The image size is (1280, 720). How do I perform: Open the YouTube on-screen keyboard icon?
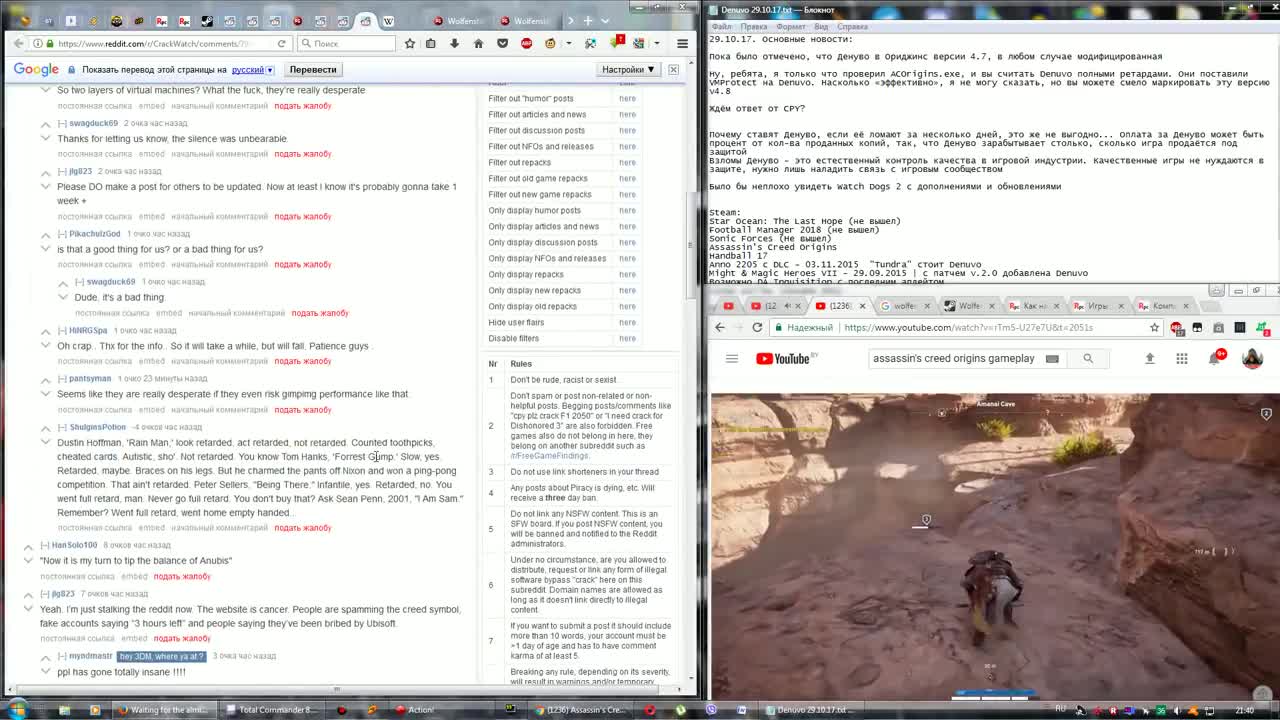(1052, 358)
